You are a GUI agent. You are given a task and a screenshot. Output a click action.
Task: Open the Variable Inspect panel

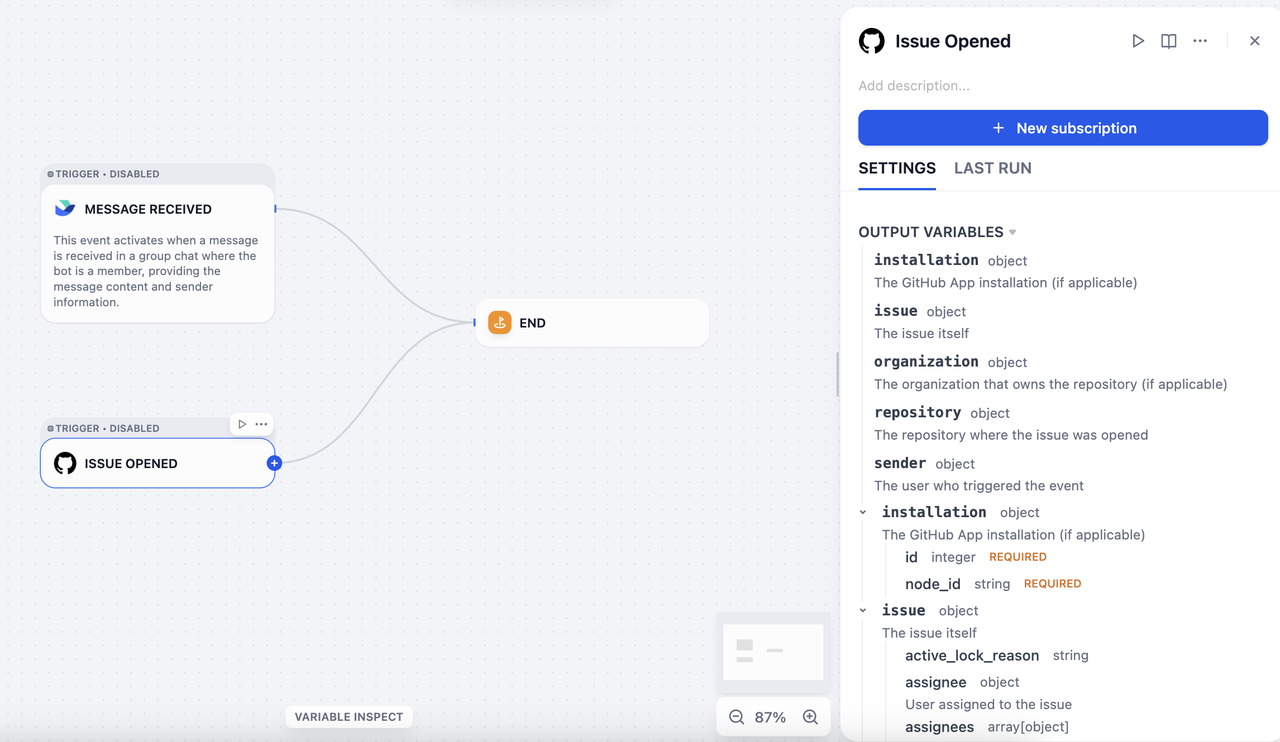click(x=349, y=717)
